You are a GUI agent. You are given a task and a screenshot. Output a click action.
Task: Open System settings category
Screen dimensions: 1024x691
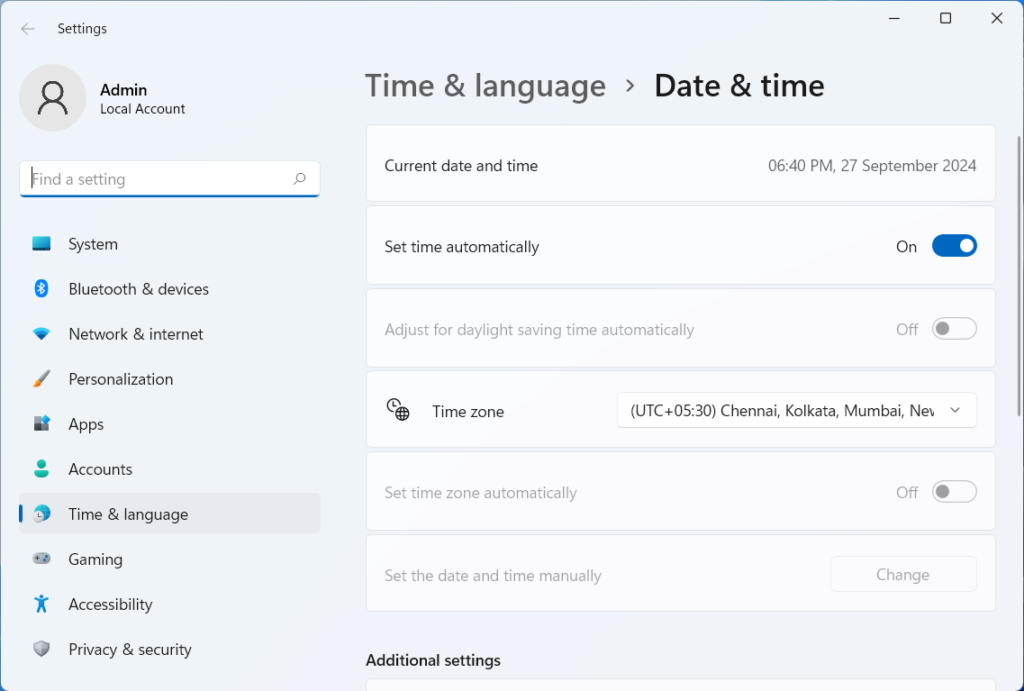point(170,244)
